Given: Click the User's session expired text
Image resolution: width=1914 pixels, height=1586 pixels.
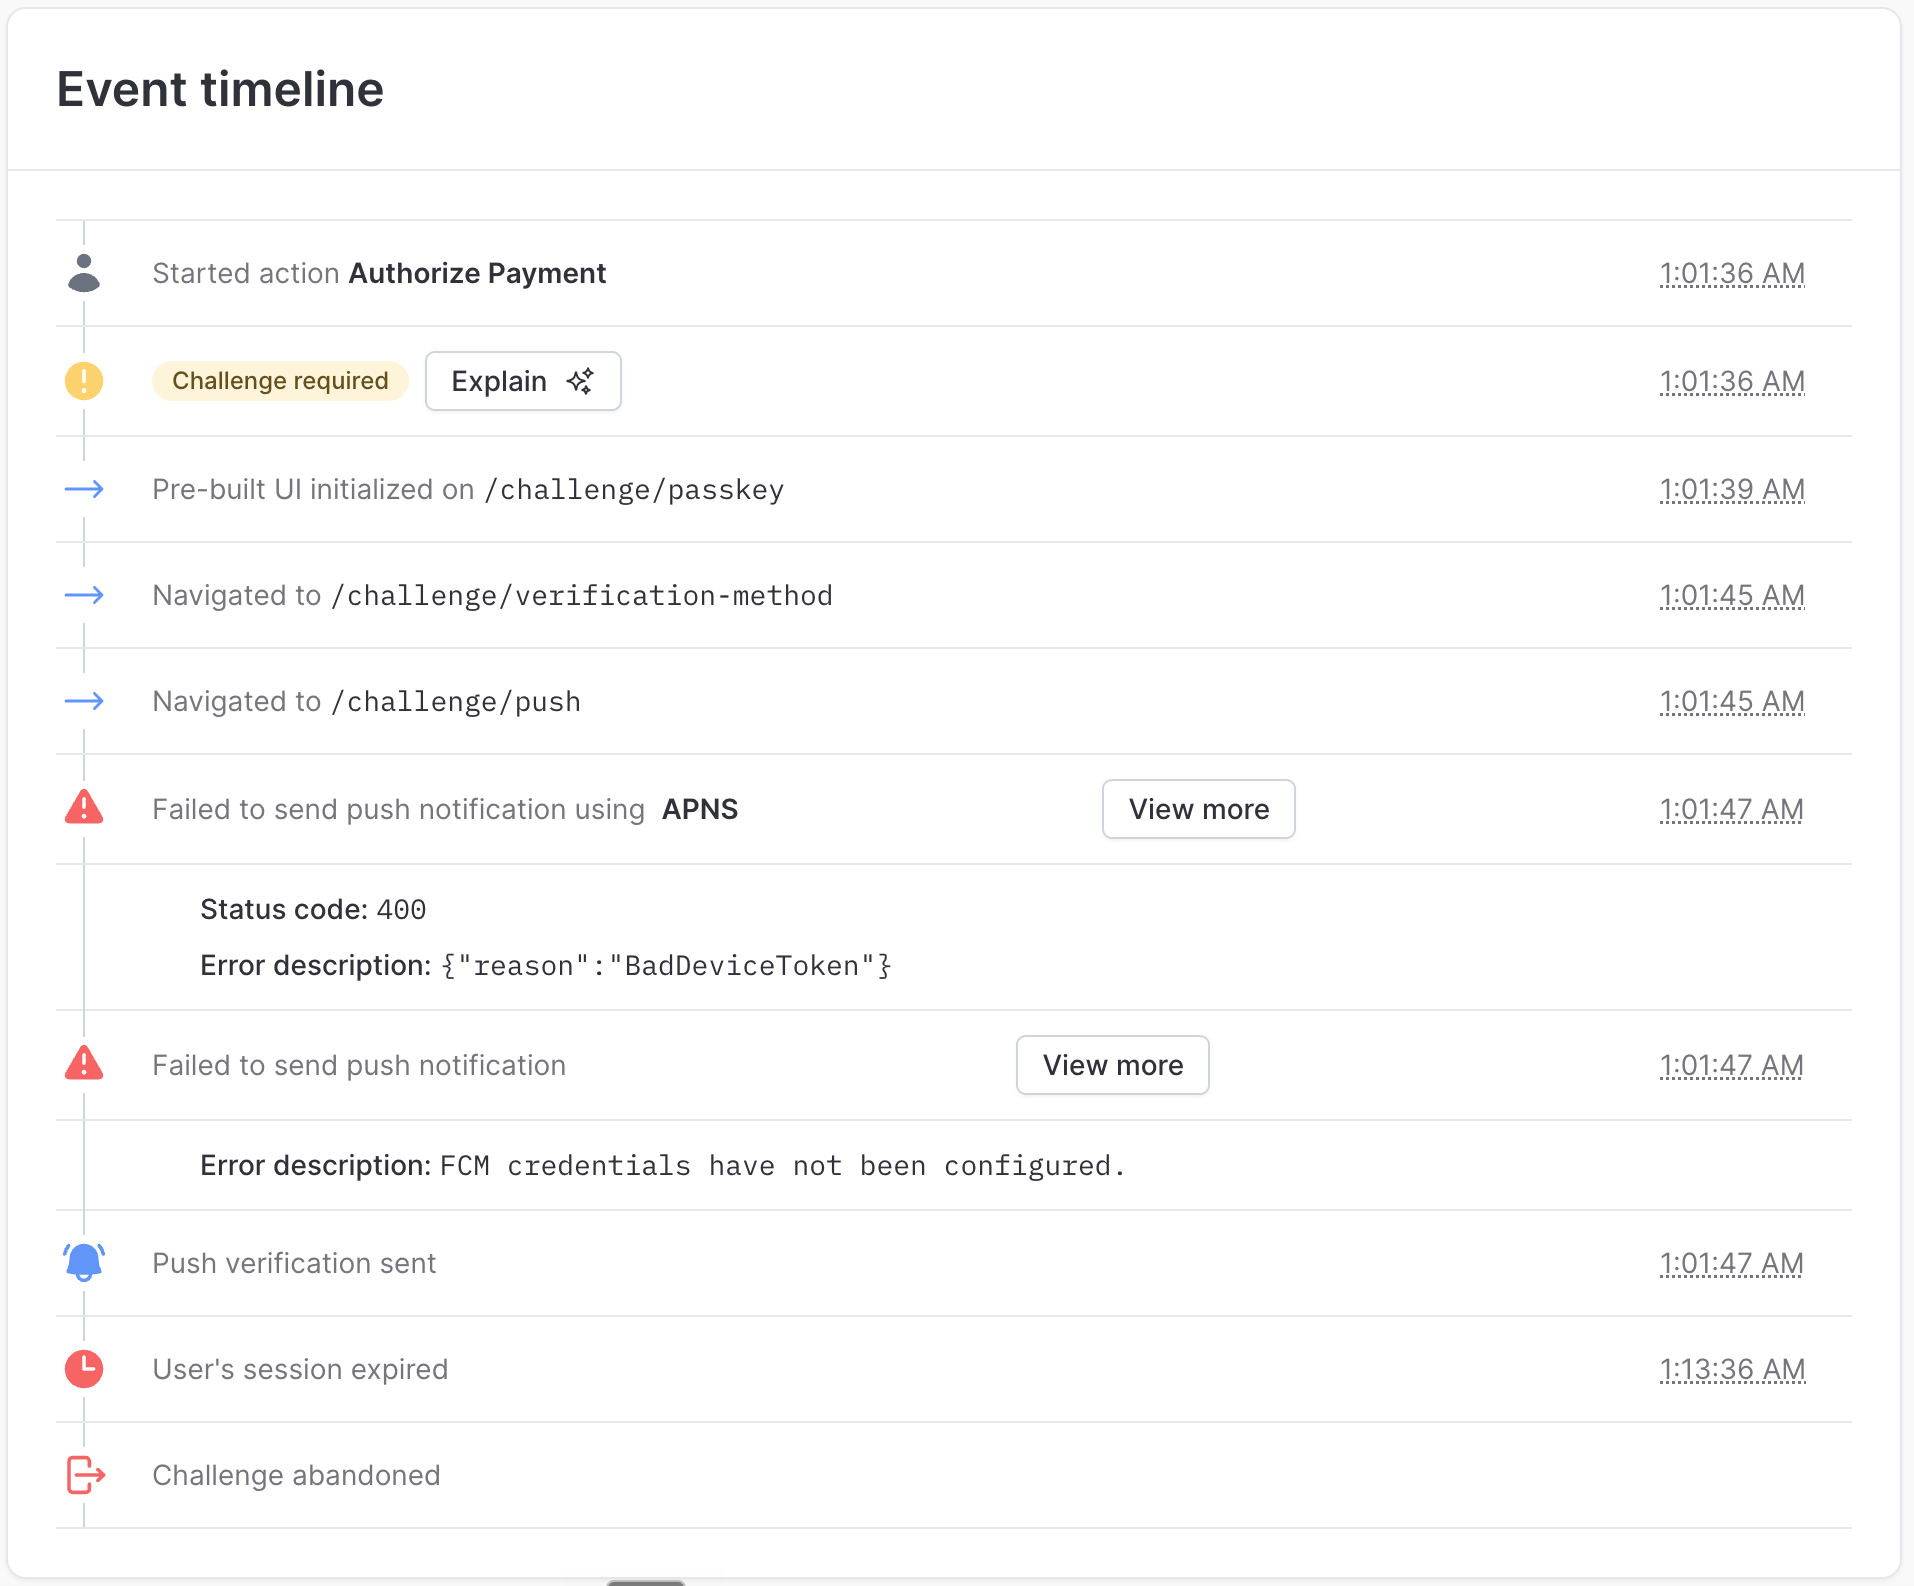Looking at the screenshot, I should click(x=300, y=1369).
